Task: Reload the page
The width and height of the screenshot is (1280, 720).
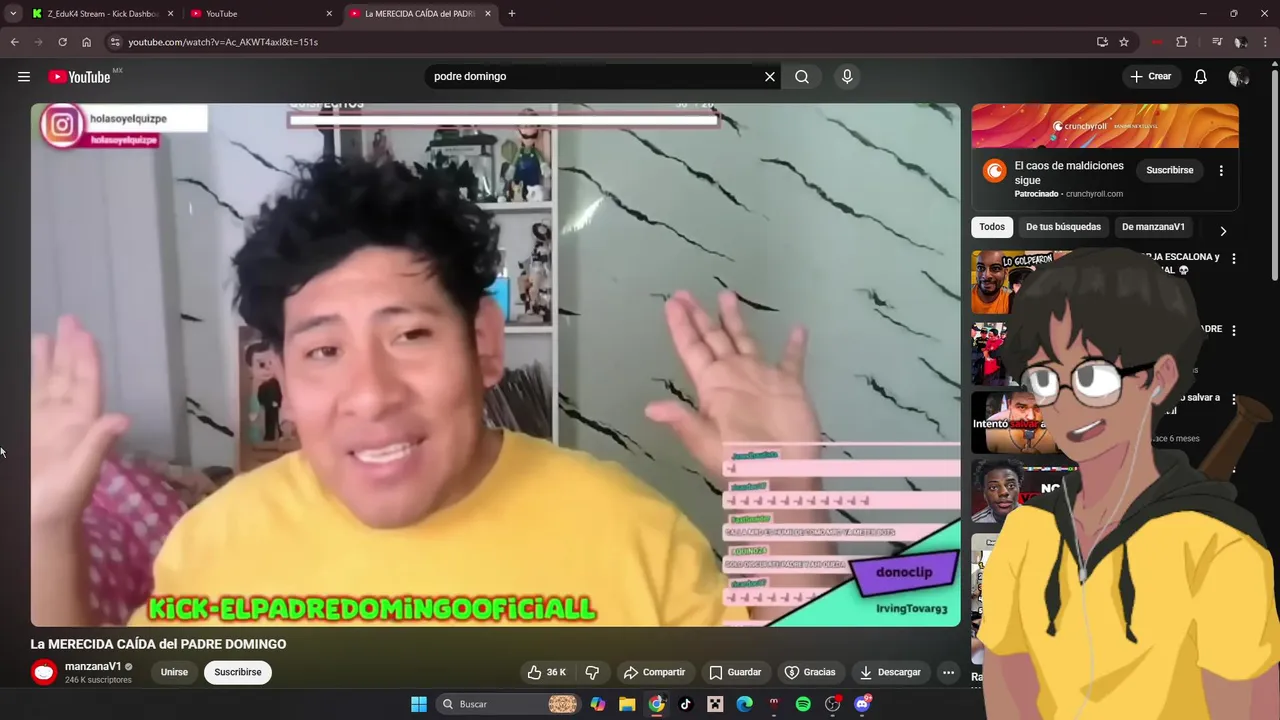Action: [x=62, y=42]
